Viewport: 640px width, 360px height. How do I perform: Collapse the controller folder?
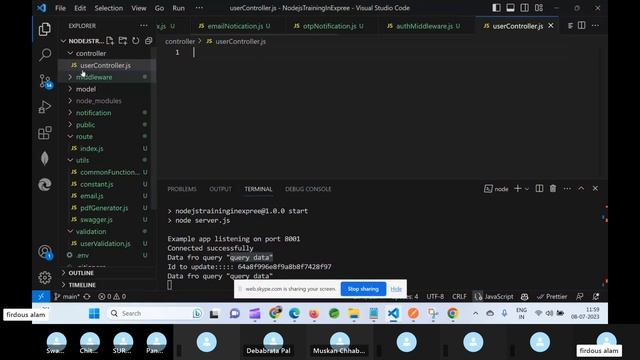(x=90, y=53)
